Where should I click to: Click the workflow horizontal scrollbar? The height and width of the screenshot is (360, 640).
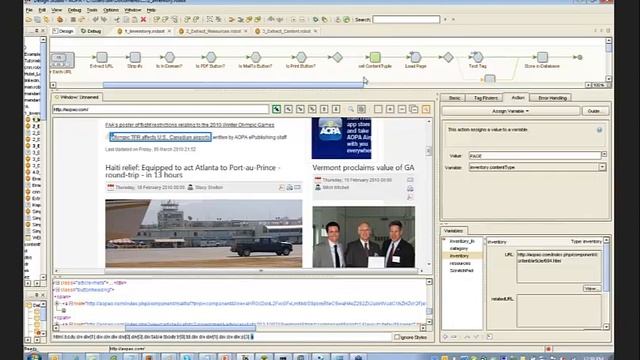[x=233, y=85]
